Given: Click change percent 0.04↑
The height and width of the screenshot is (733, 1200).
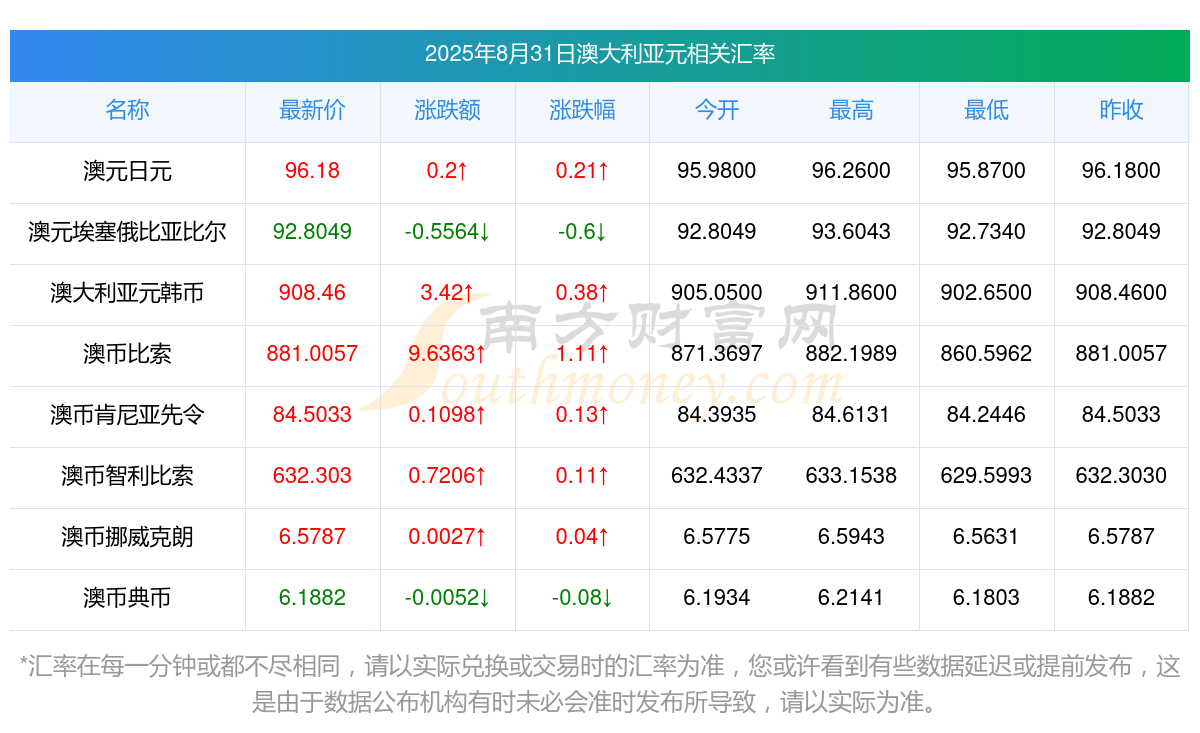Looking at the screenshot, I should [x=582, y=537].
